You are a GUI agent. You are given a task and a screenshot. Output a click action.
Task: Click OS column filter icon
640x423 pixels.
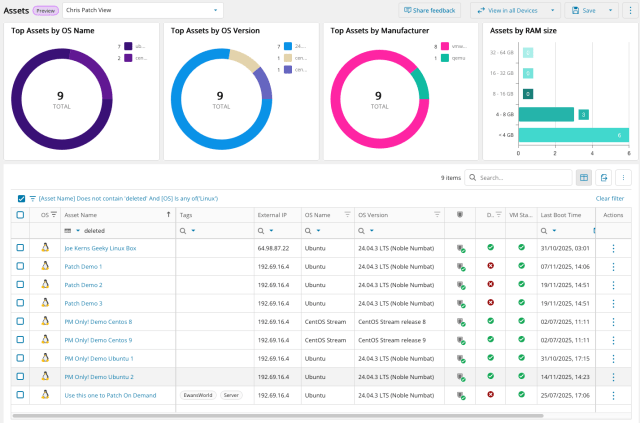55,214
